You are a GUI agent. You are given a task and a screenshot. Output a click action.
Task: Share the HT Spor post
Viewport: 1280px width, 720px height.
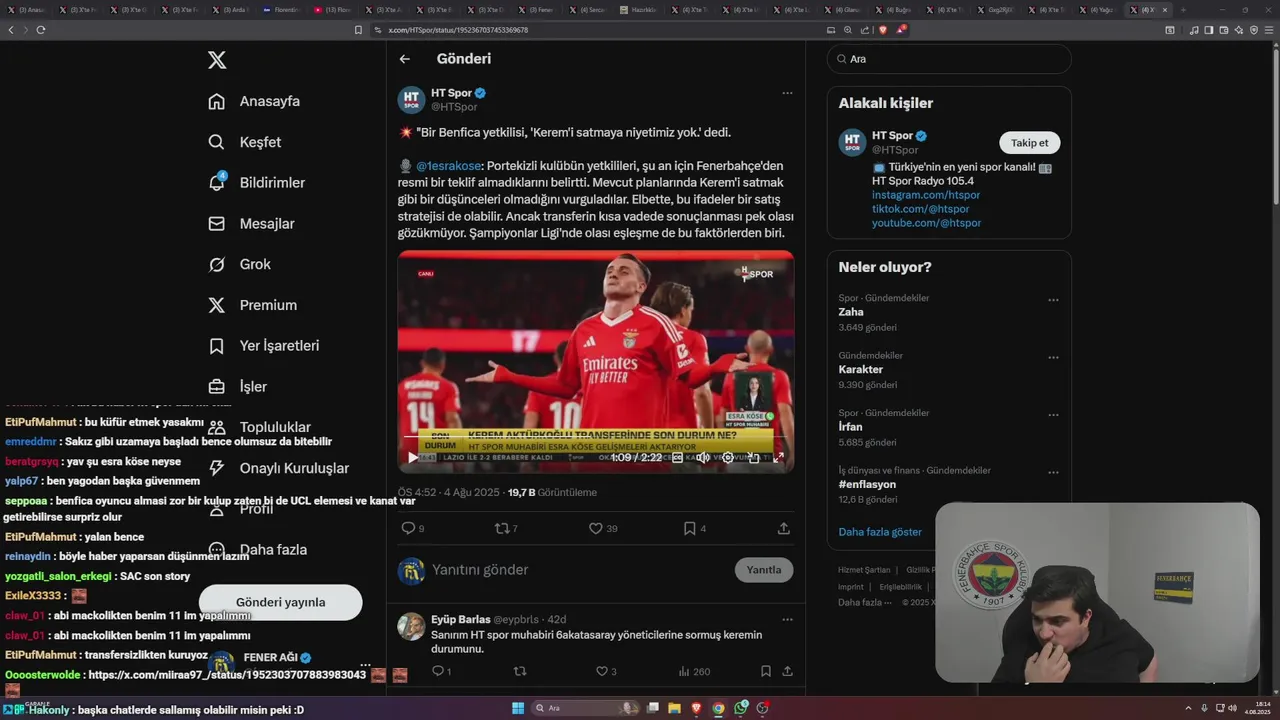(784, 528)
